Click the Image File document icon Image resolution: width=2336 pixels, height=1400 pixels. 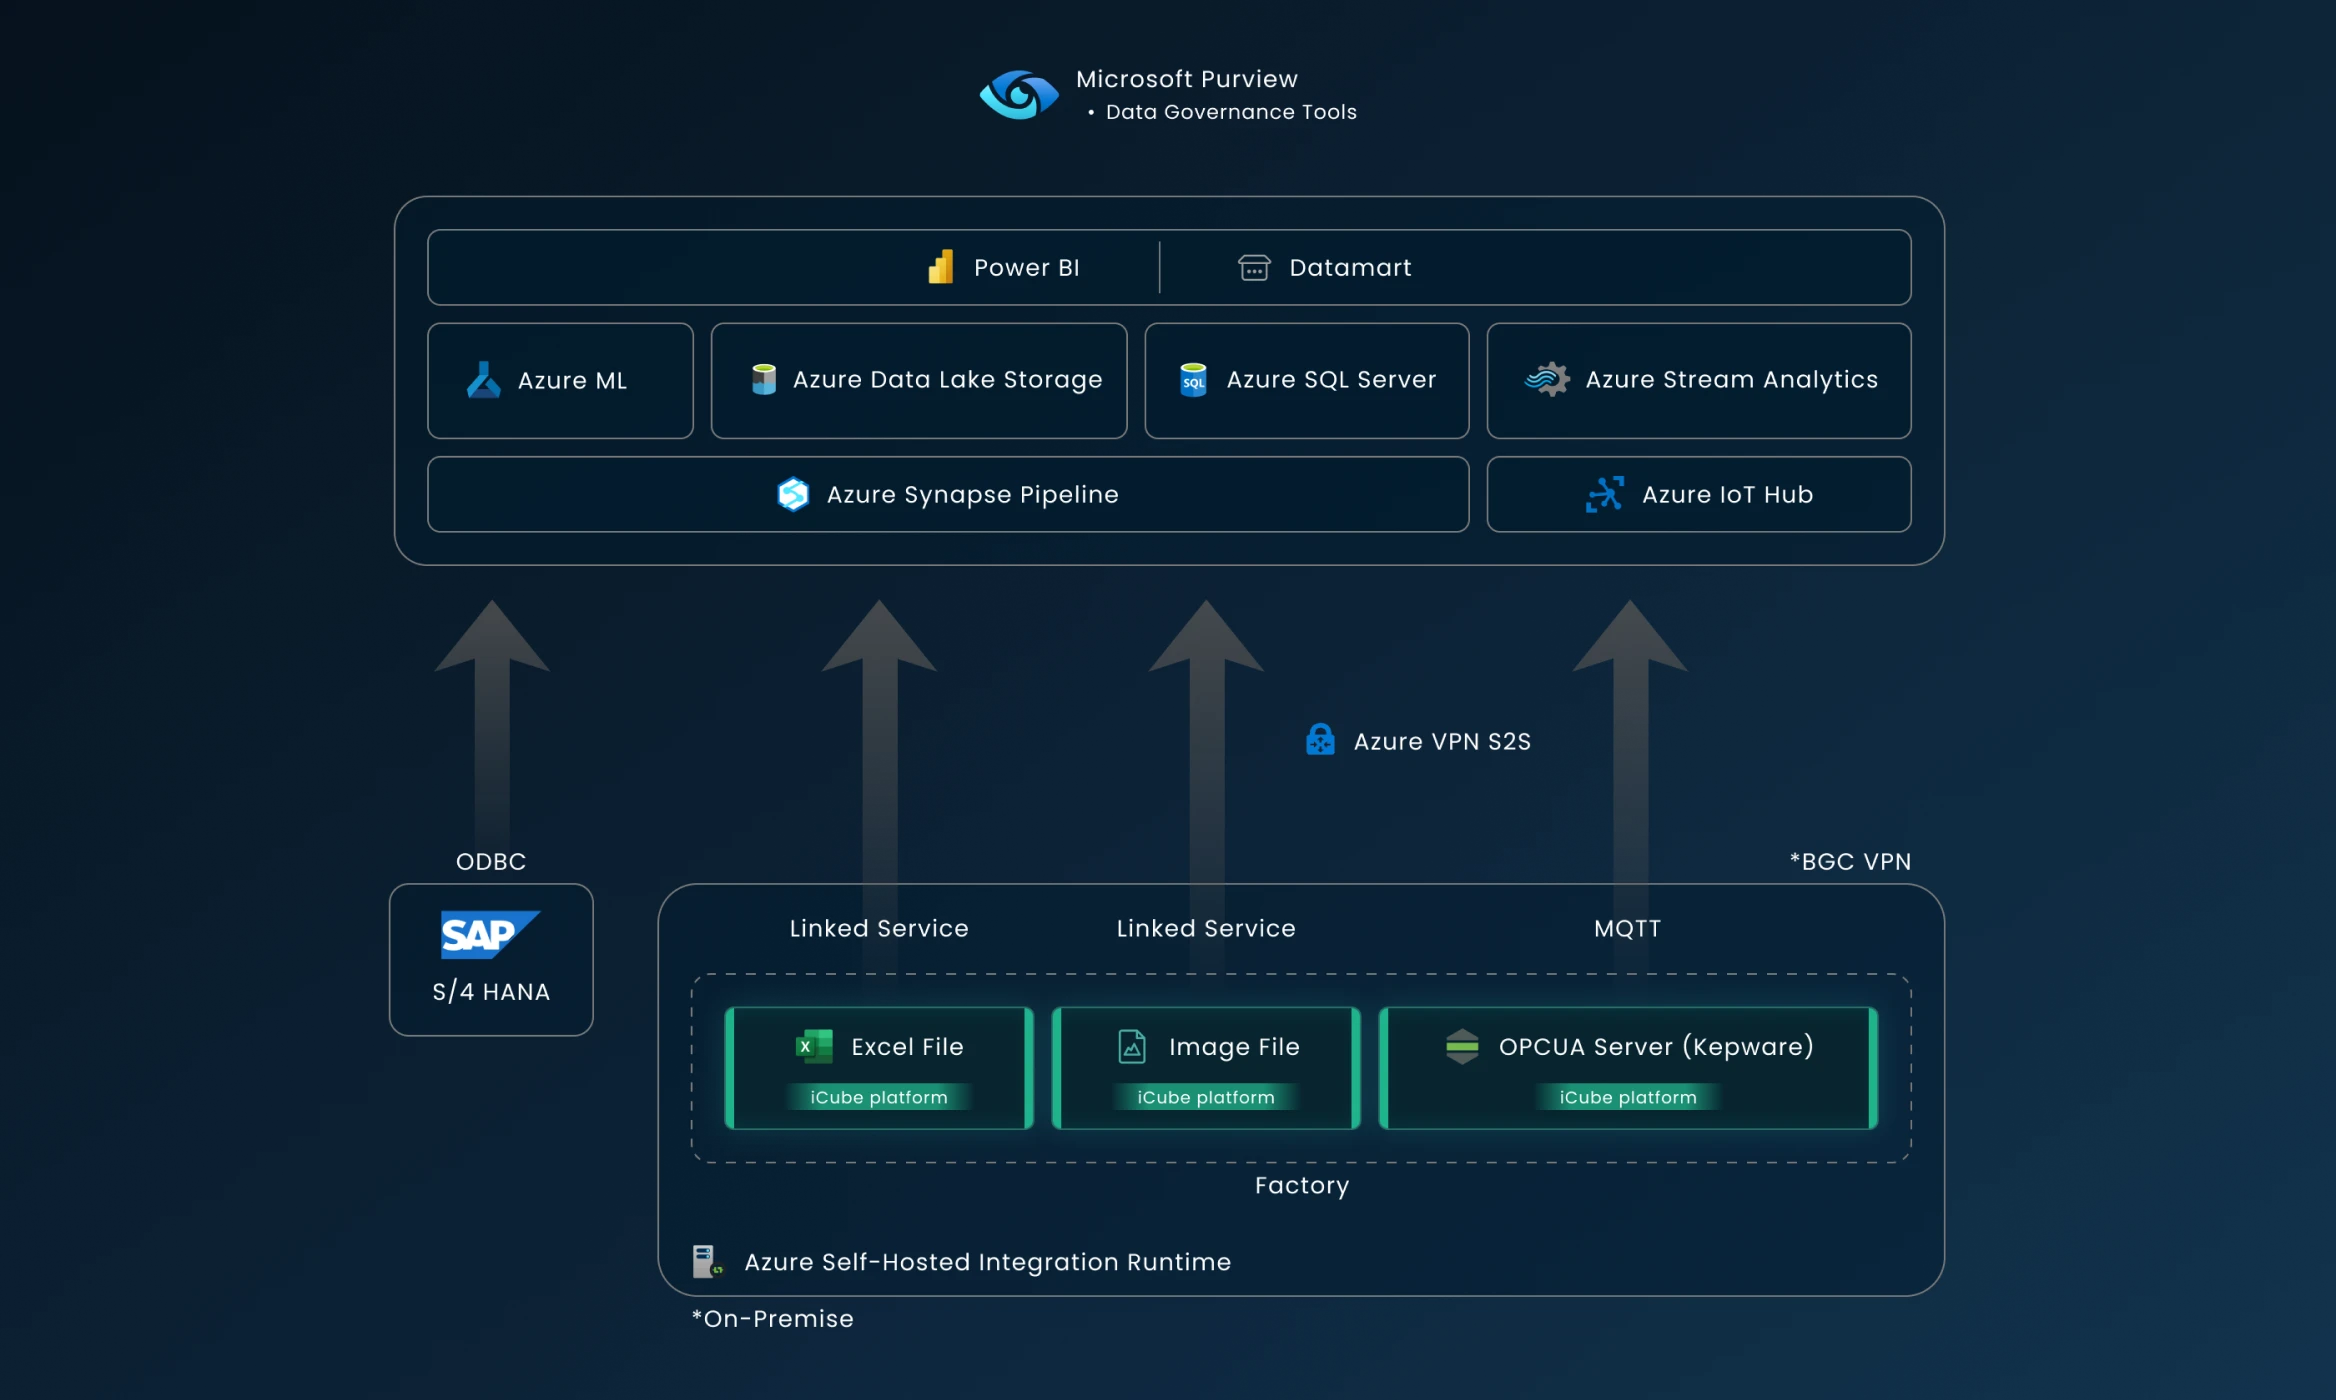tap(1131, 1046)
